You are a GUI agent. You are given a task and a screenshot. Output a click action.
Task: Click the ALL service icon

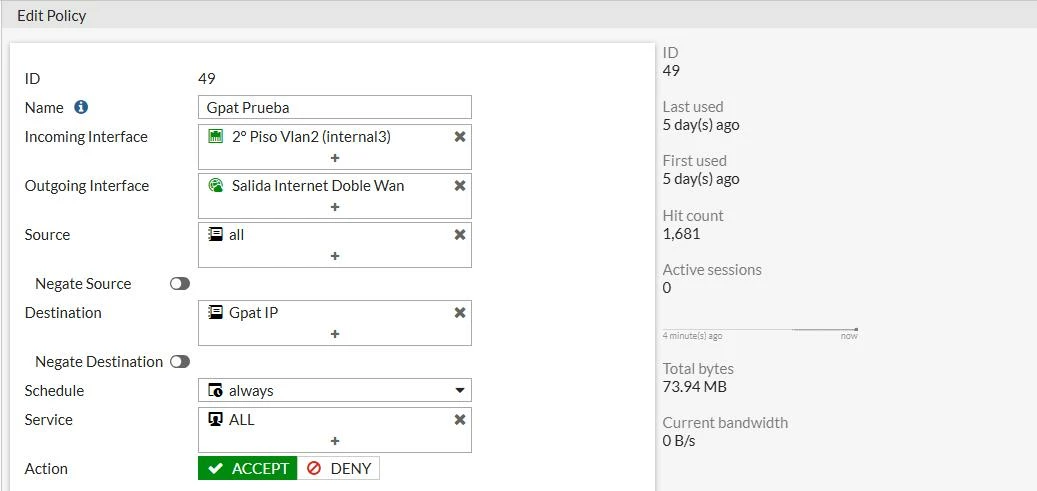pos(215,420)
